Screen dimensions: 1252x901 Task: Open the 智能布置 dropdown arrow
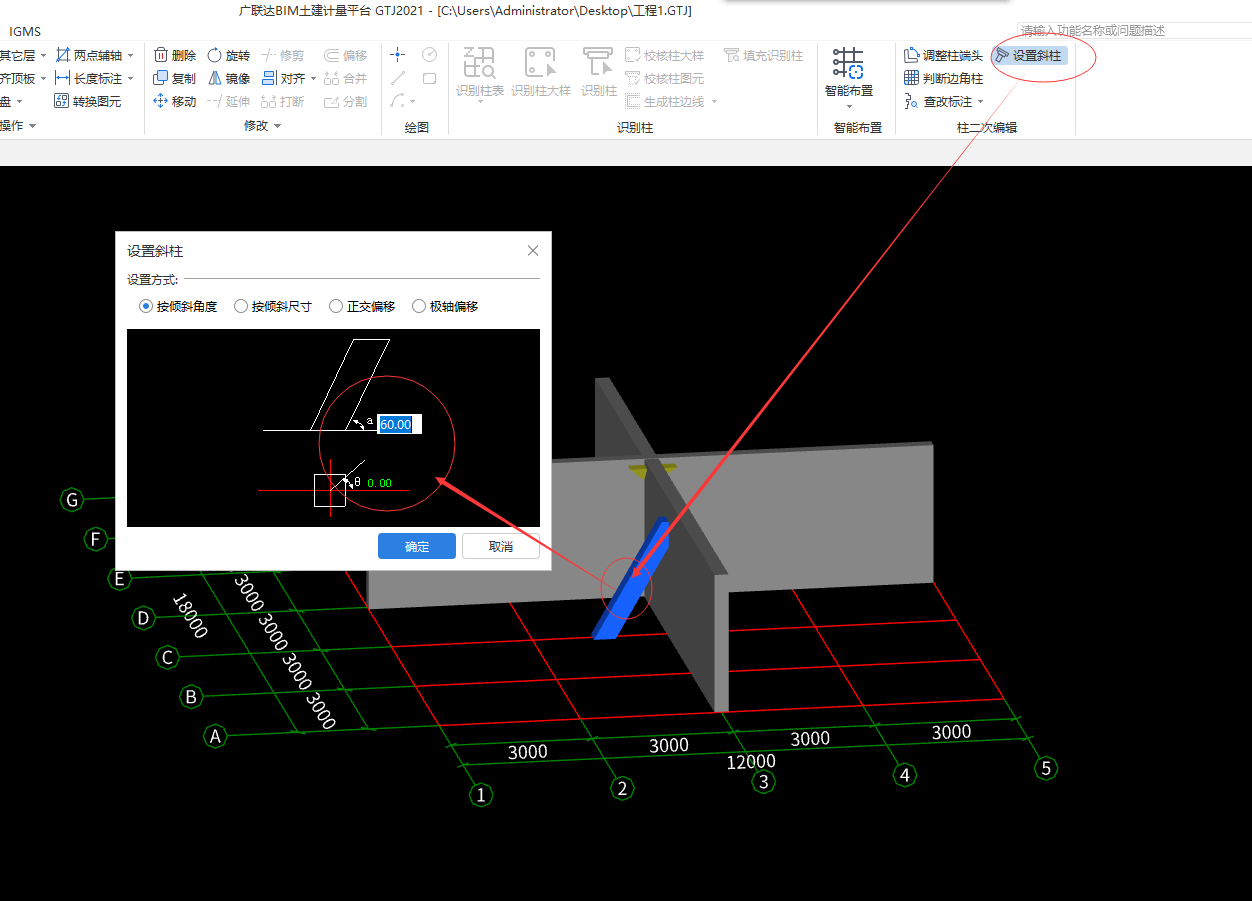[848, 106]
